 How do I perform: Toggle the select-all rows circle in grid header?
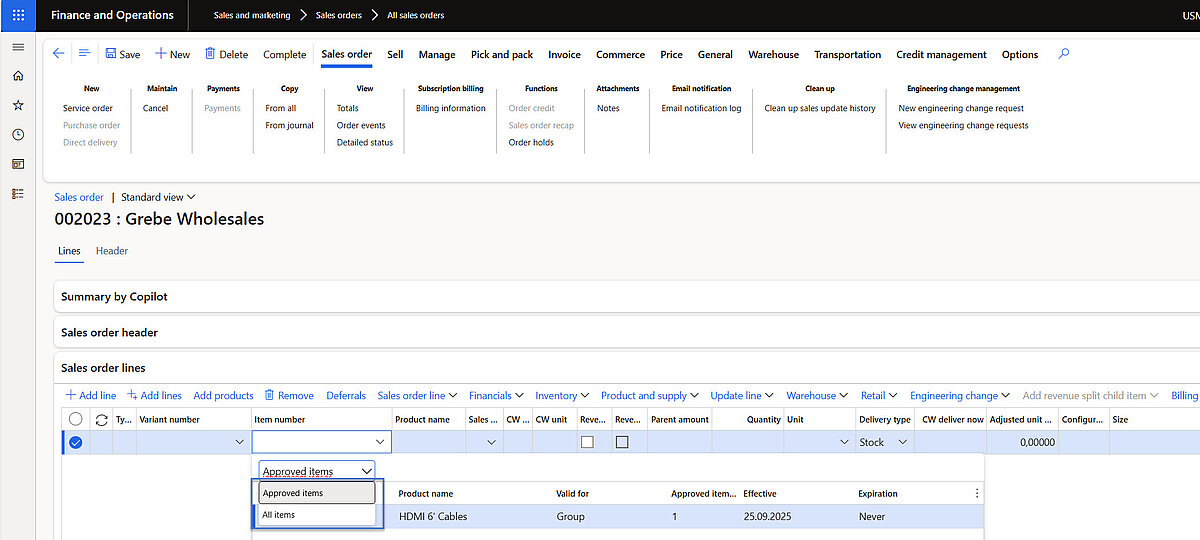pyautogui.click(x=75, y=420)
